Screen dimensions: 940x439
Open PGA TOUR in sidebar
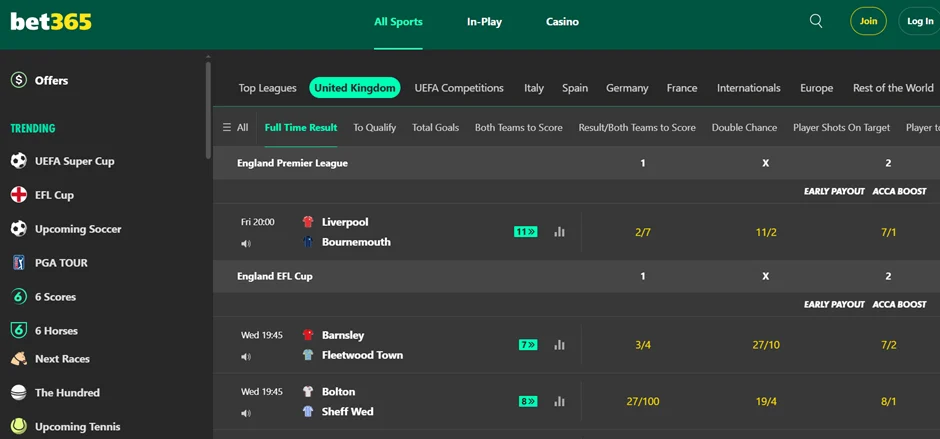tap(61, 263)
